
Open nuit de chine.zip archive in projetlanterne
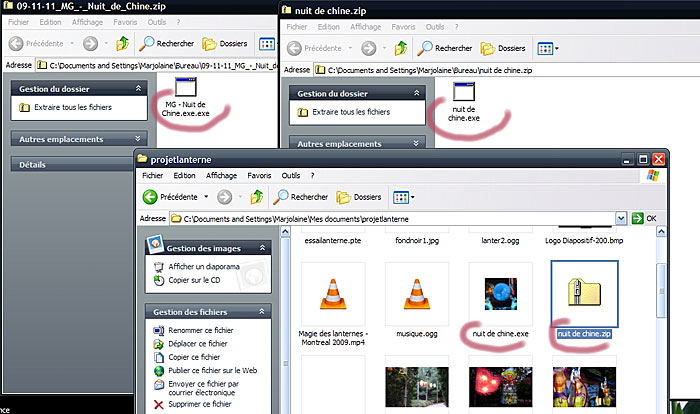point(585,293)
